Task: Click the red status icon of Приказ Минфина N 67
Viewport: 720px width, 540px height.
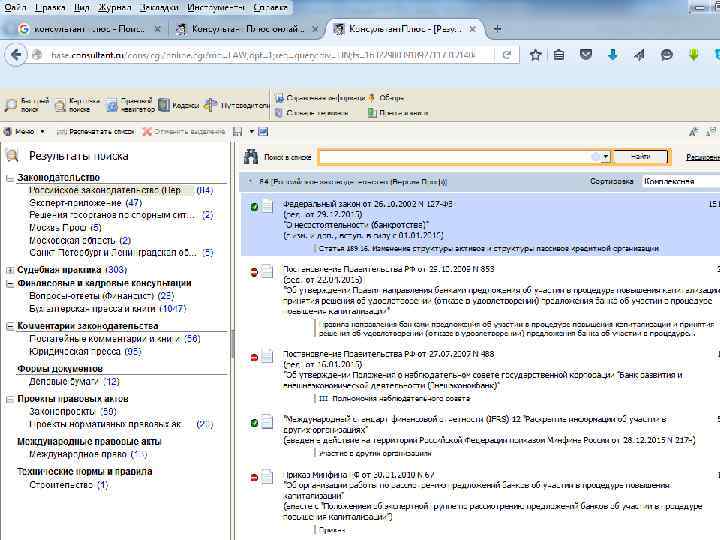Action: pyautogui.click(x=254, y=478)
